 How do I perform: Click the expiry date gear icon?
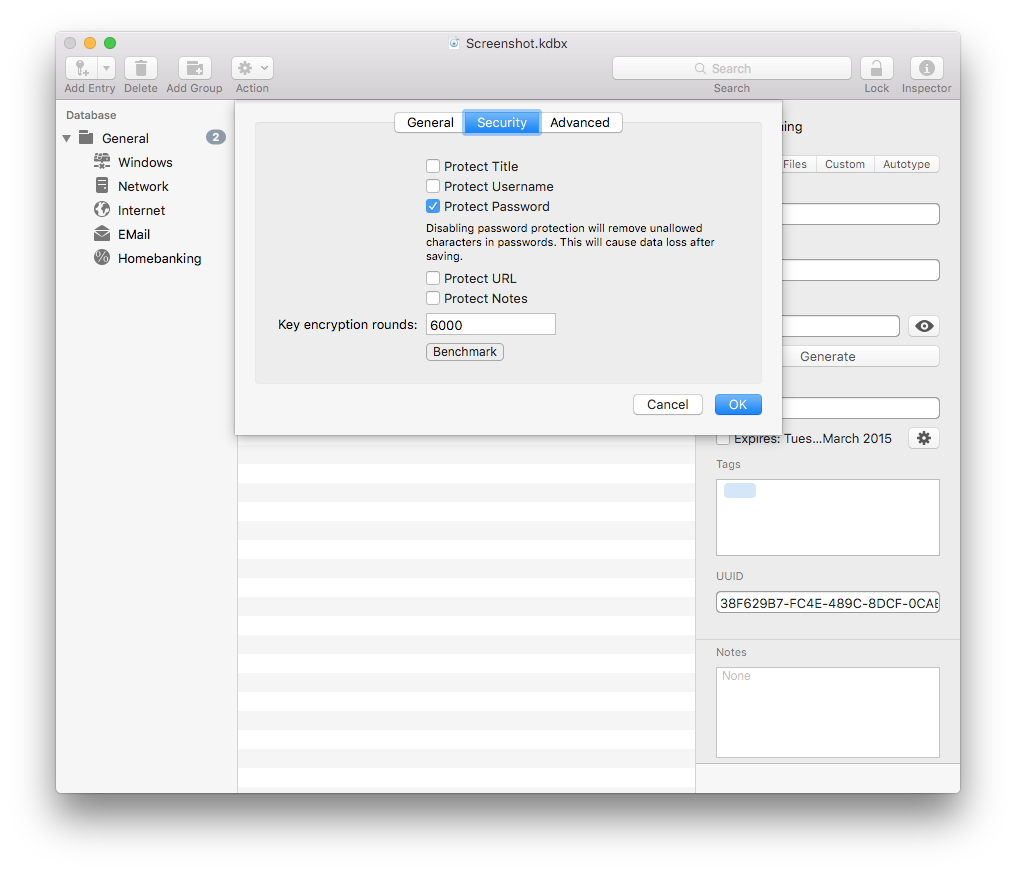(x=923, y=438)
